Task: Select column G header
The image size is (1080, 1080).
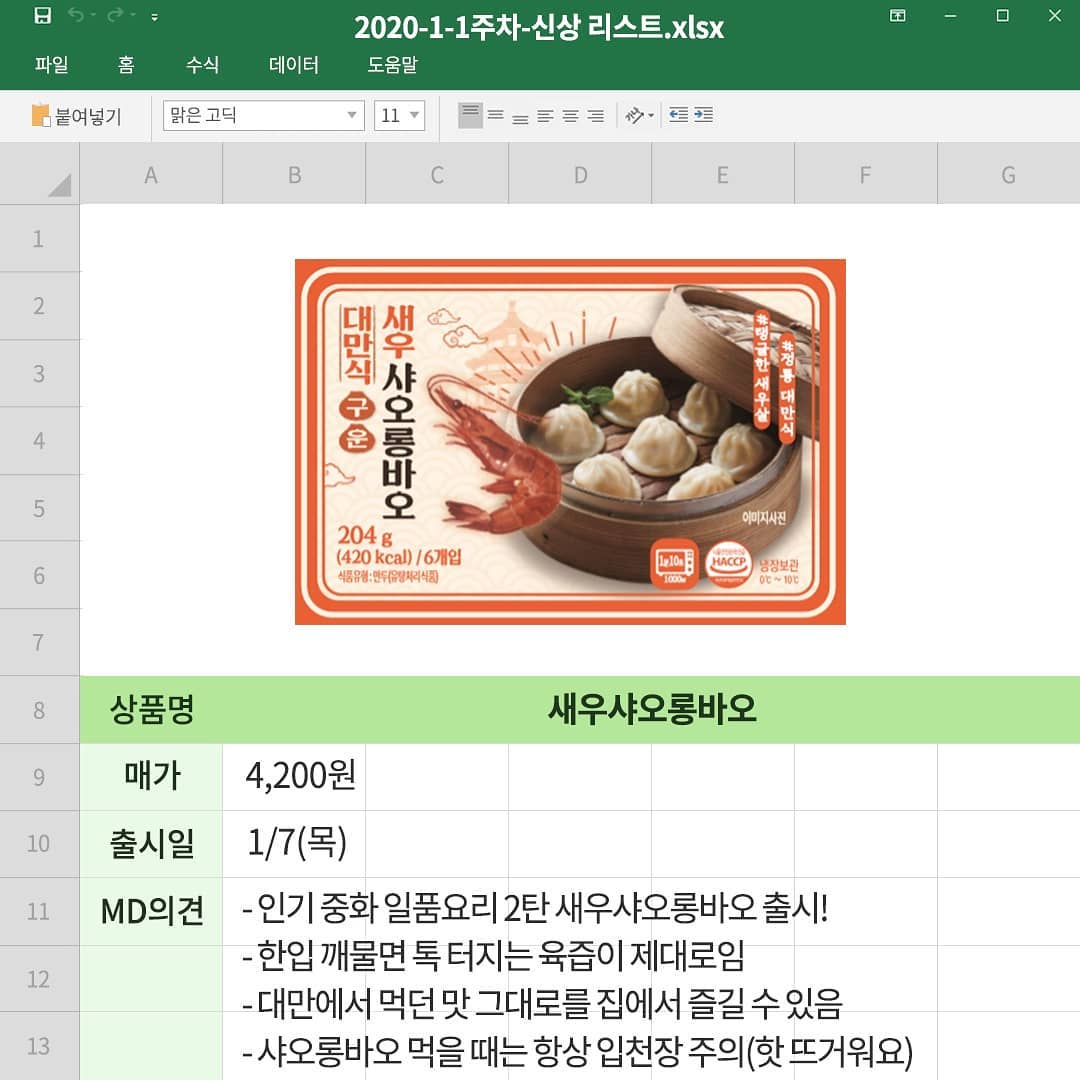Action: [x=1008, y=174]
